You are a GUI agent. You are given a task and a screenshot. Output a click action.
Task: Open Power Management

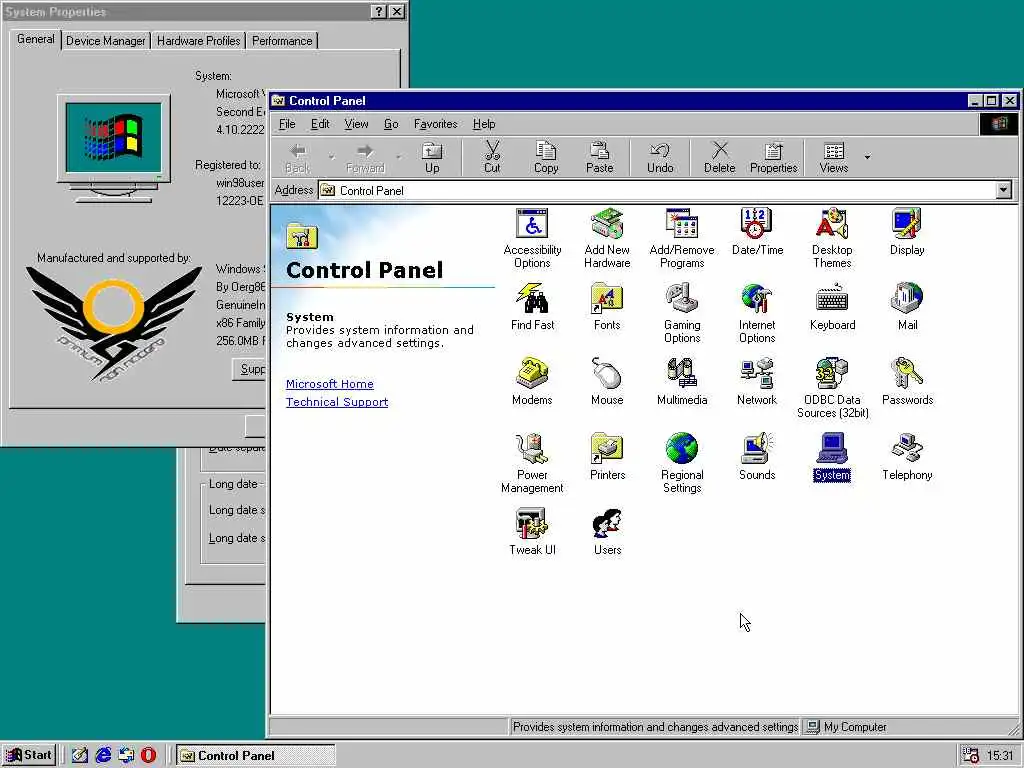532,464
